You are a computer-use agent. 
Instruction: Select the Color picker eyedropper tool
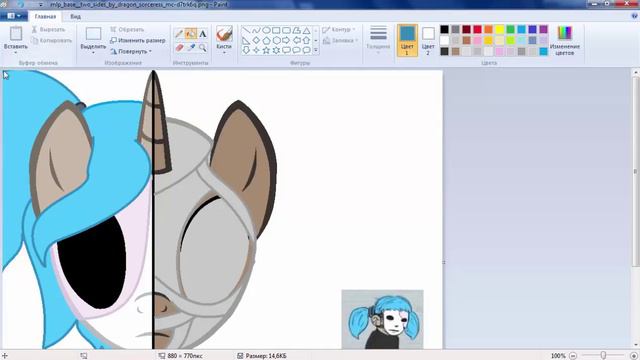(191, 47)
